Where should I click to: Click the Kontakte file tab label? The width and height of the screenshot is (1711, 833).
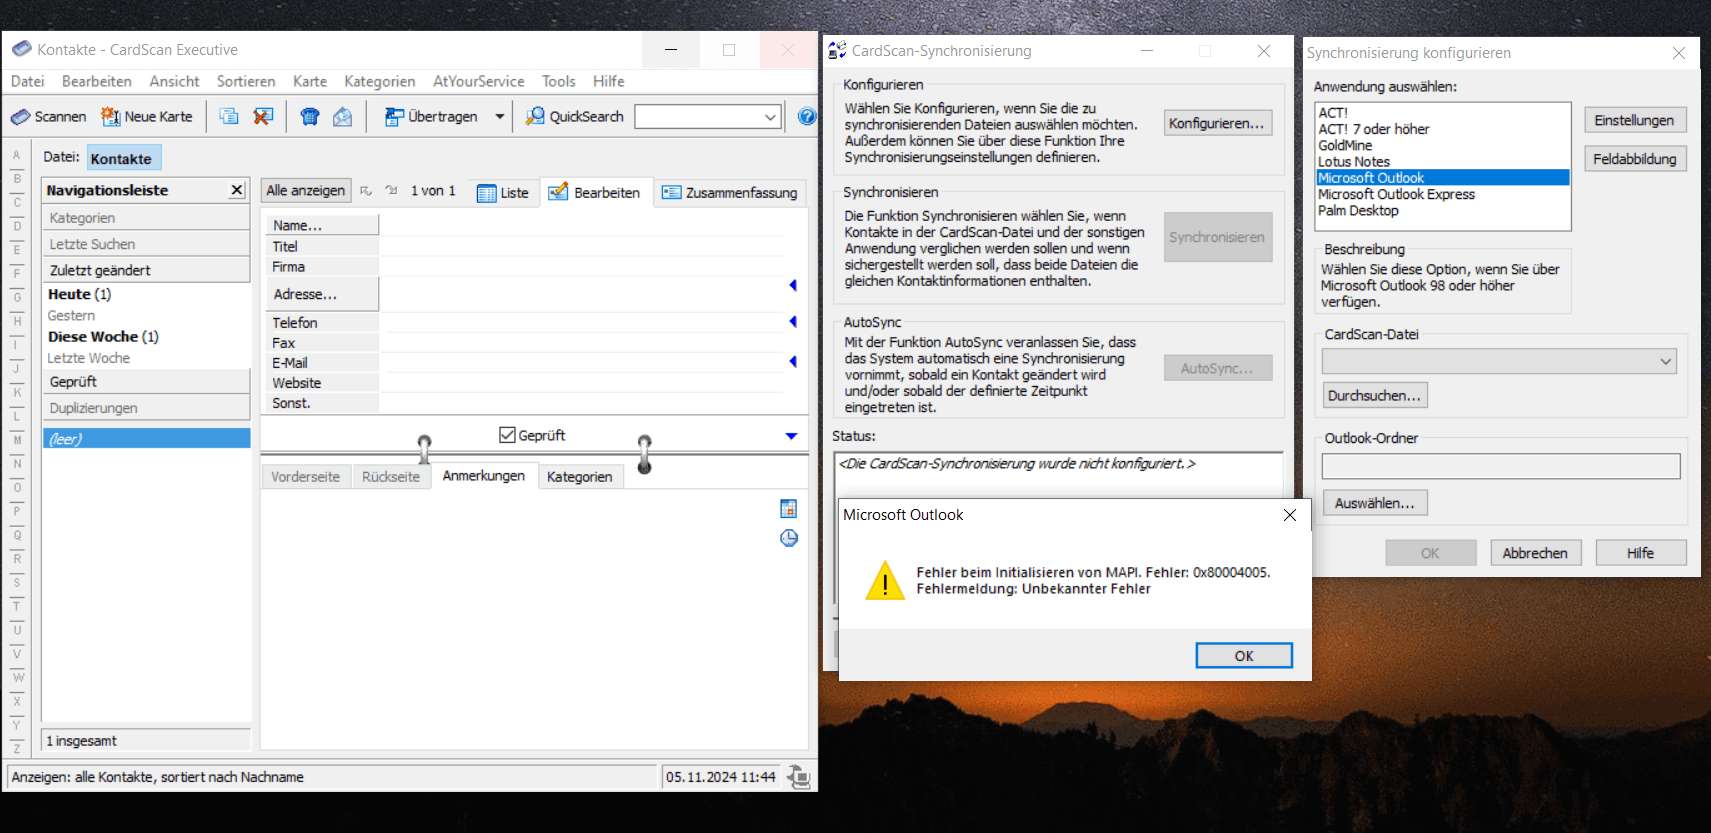point(122,158)
